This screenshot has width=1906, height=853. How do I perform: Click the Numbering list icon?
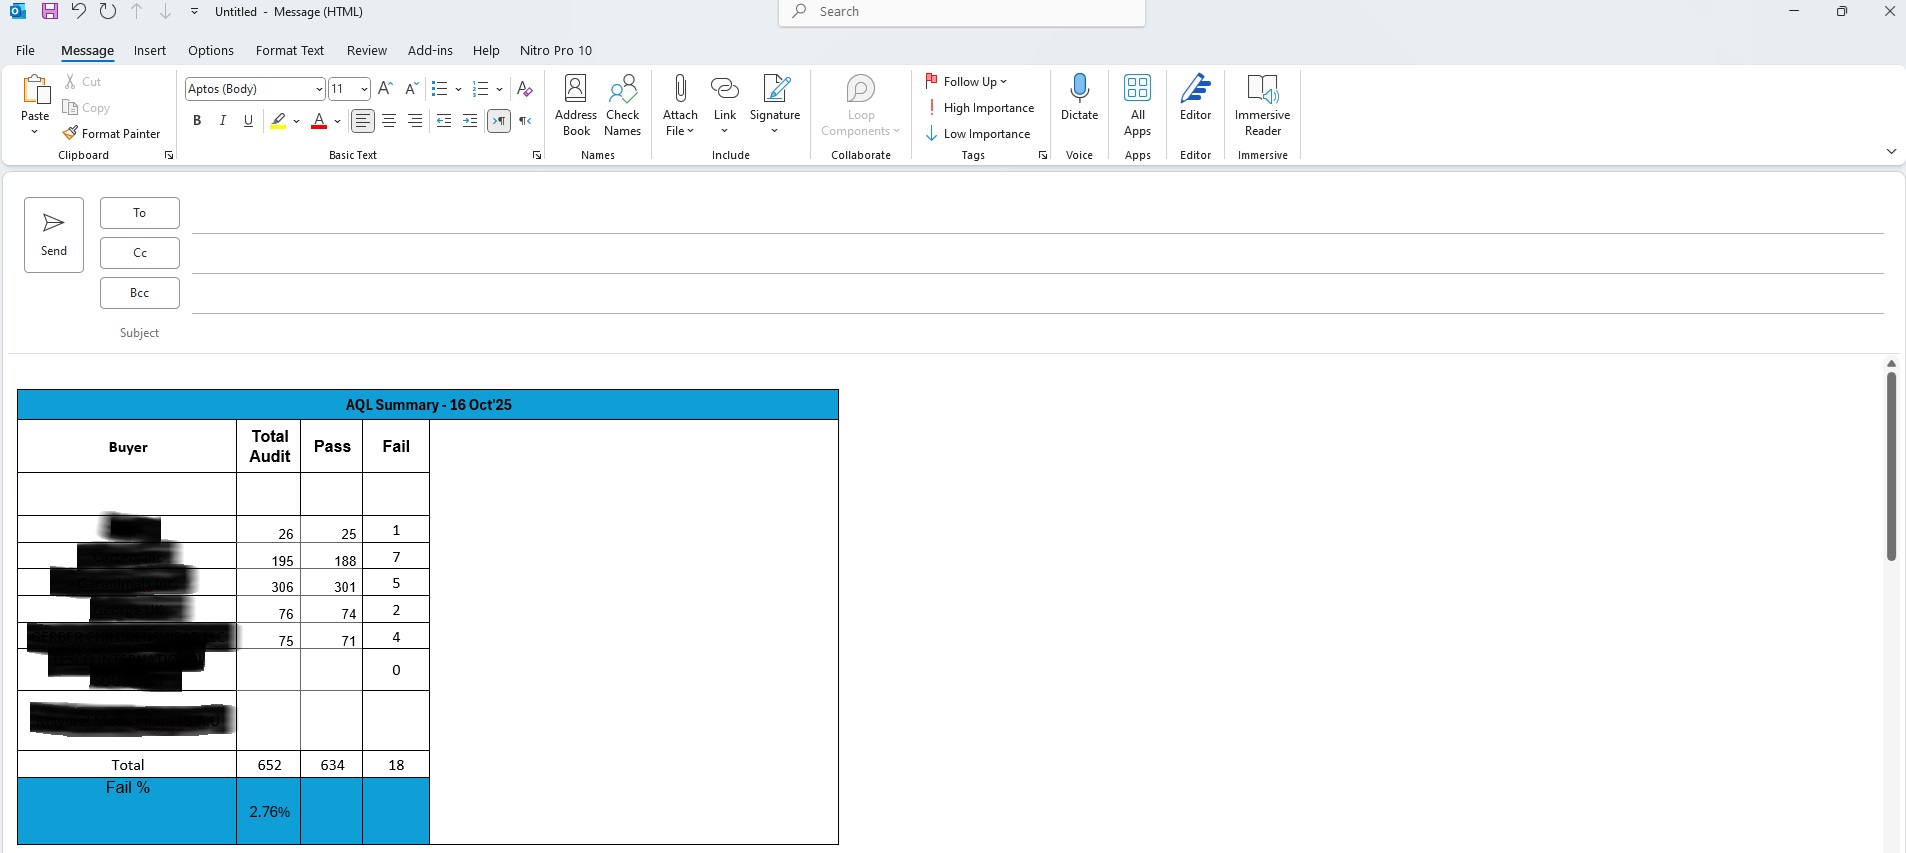pos(480,89)
